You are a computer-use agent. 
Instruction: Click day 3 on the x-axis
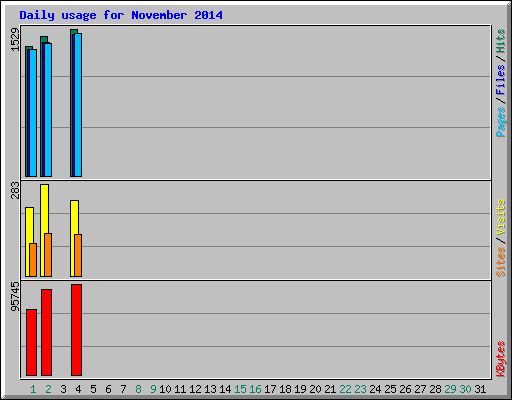pyautogui.click(x=63, y=389)
